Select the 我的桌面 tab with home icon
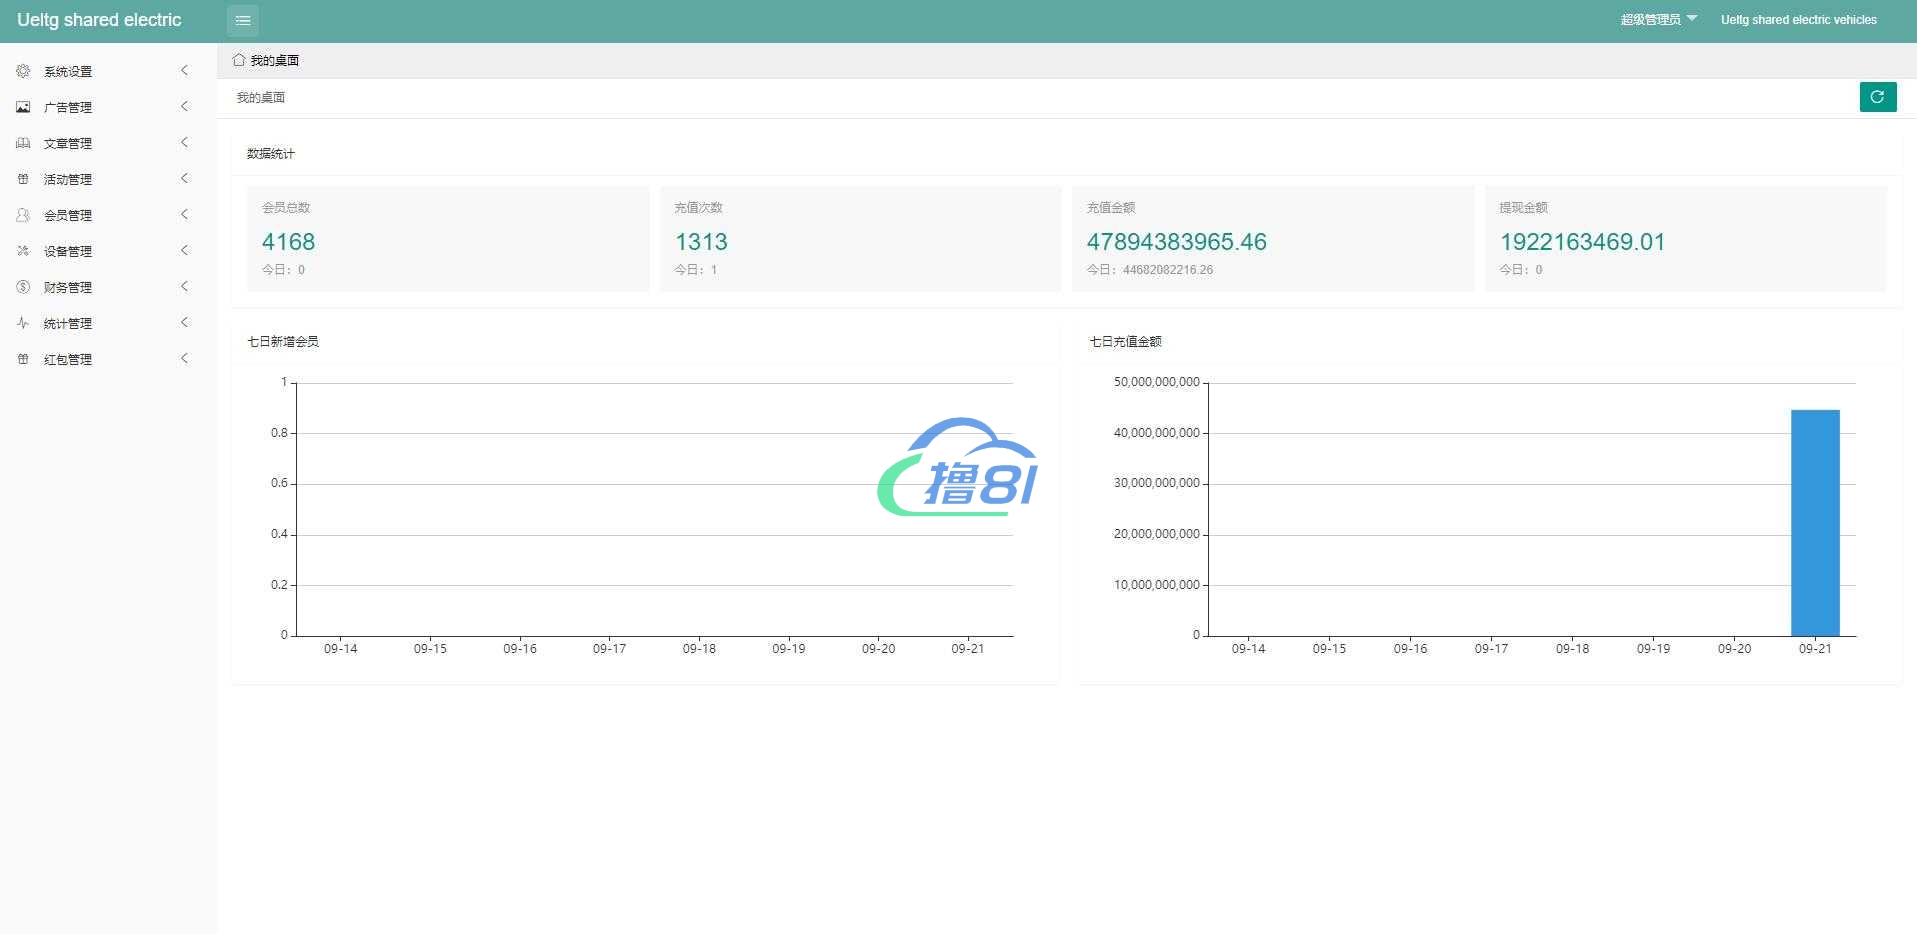This screenshot has height=934, width=1917. pyautogui.click(x=266, y=60)
